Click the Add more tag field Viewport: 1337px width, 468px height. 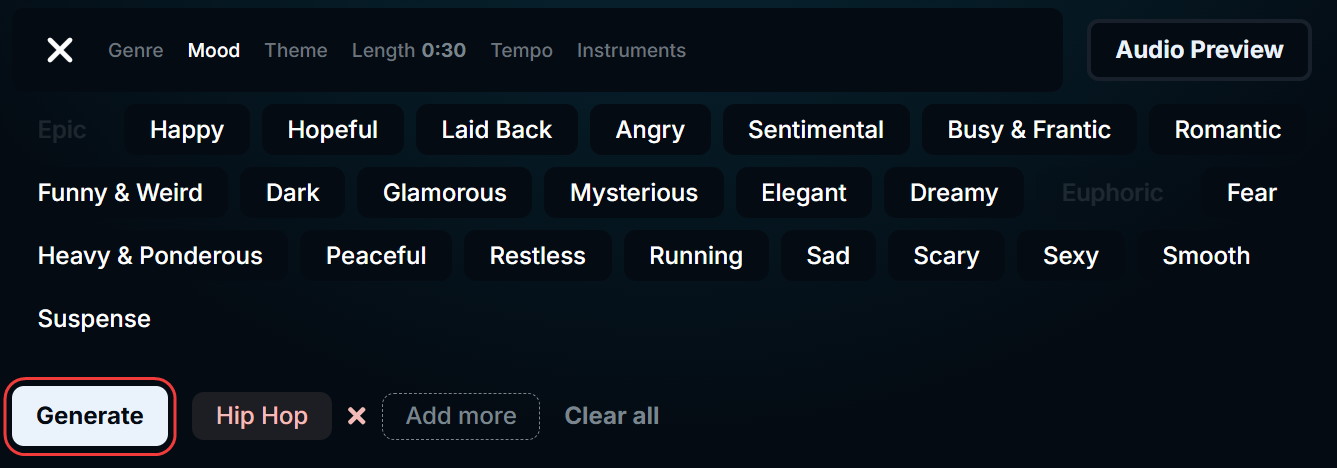[461, 416]
